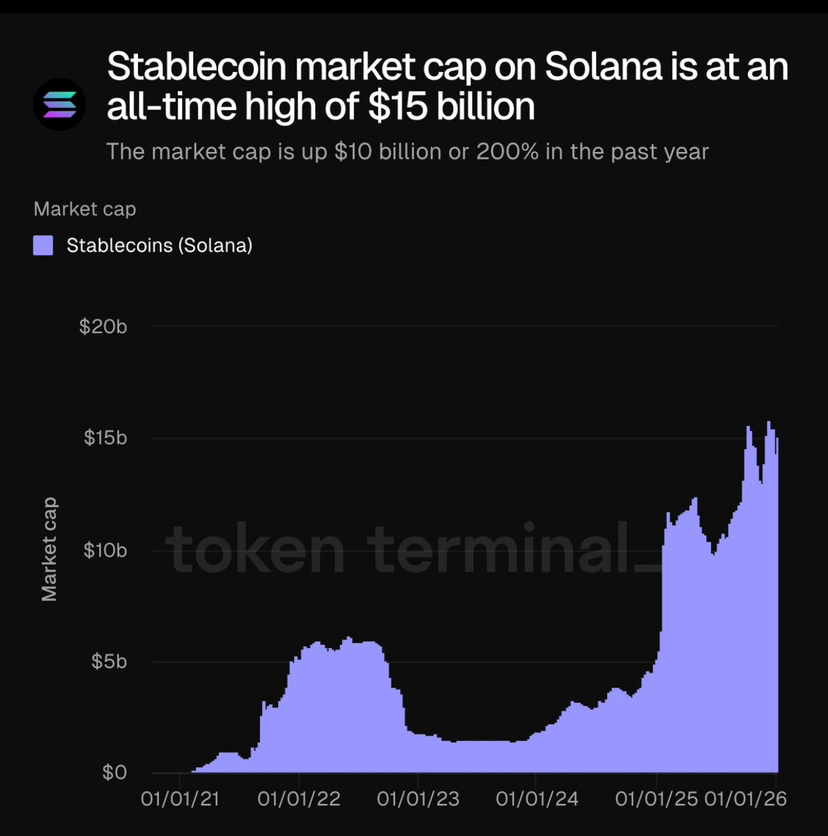
Task: Click the $0 y-axis label
Action: pyautogui.click(x=113, y=773)
